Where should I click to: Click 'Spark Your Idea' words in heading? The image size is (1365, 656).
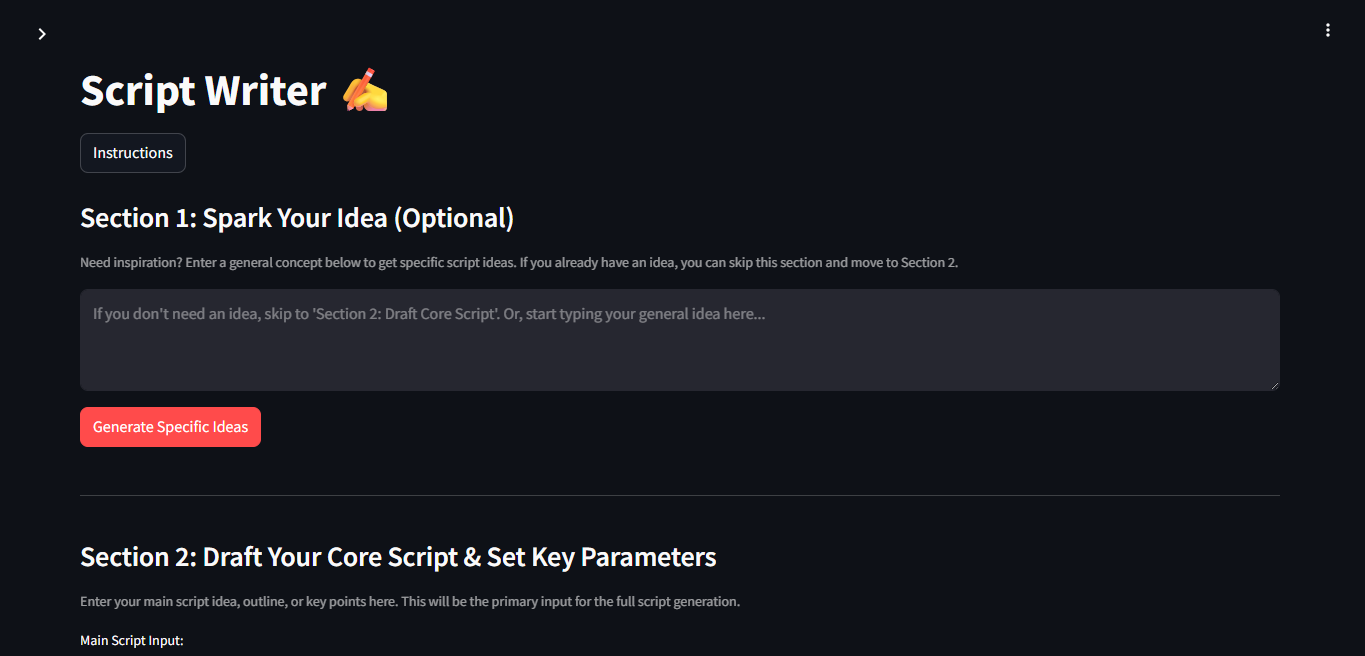(x=295, y=218)
